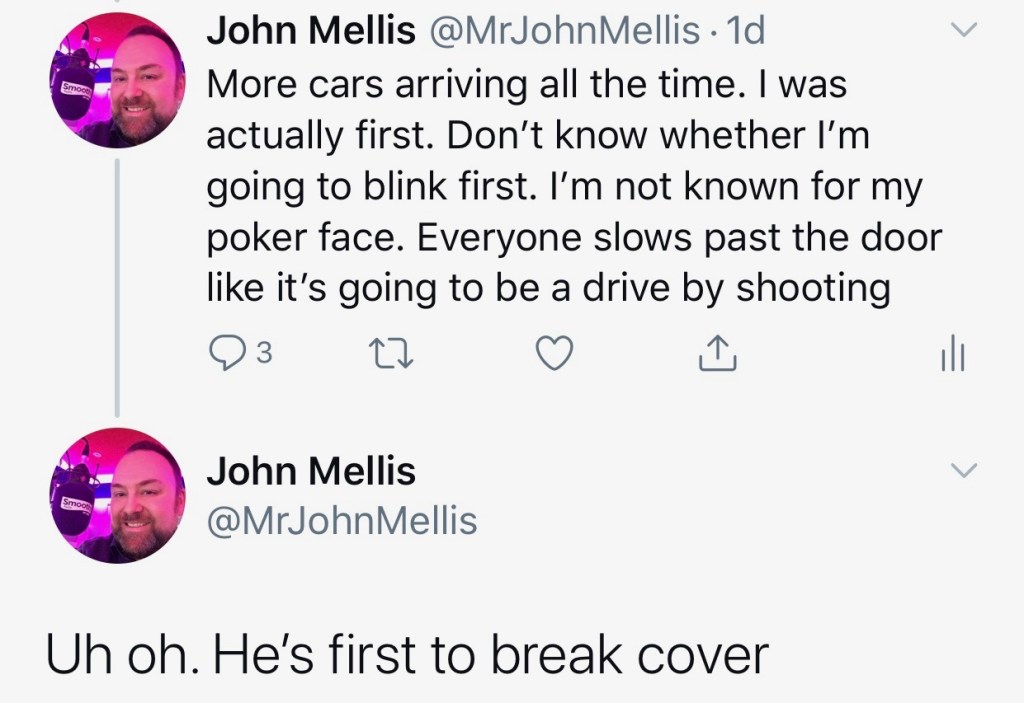The image size is (1024, 703).
Task: Open the lower tweet's profile photo
Action: [x=119, y=496]
